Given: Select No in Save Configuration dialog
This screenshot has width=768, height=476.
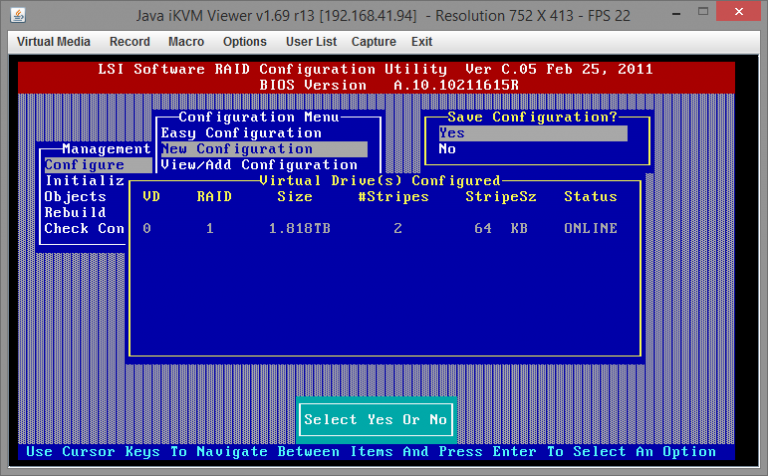Looking at the screenshot, I should click(x=448, y=149).
